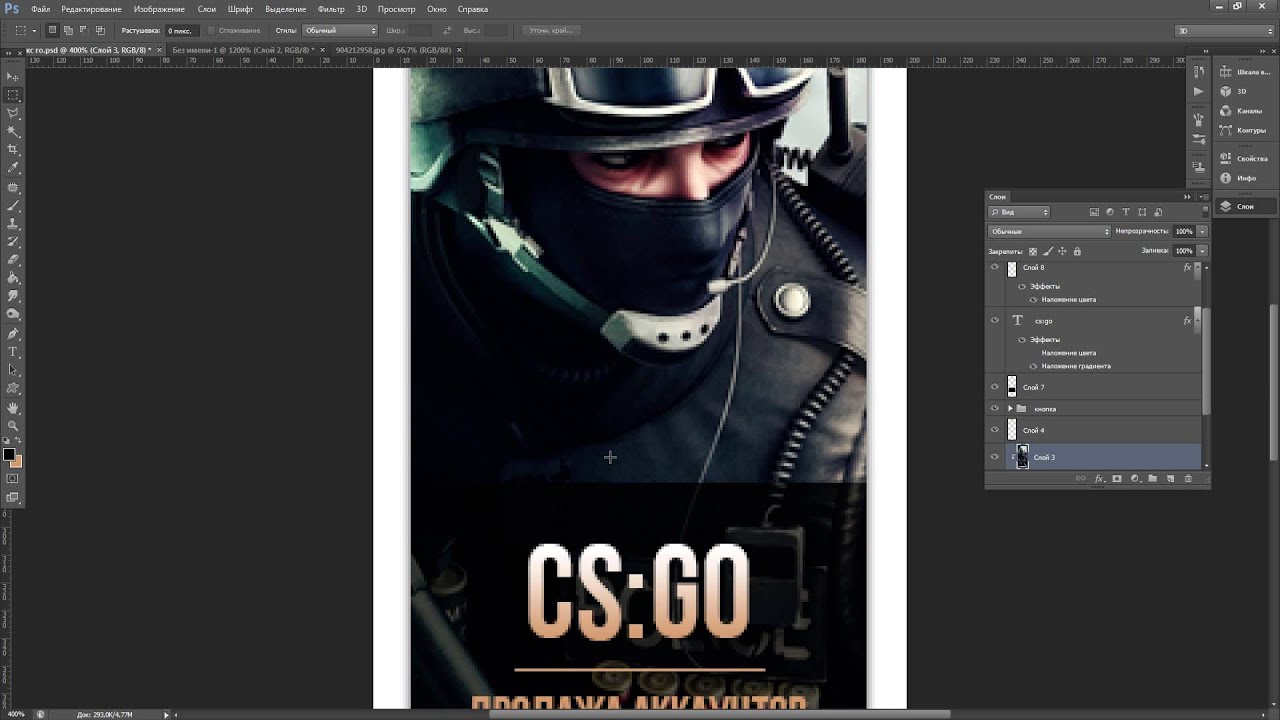
Task: Create new adjustment layer icon
Action: (x=1135, y=478)
